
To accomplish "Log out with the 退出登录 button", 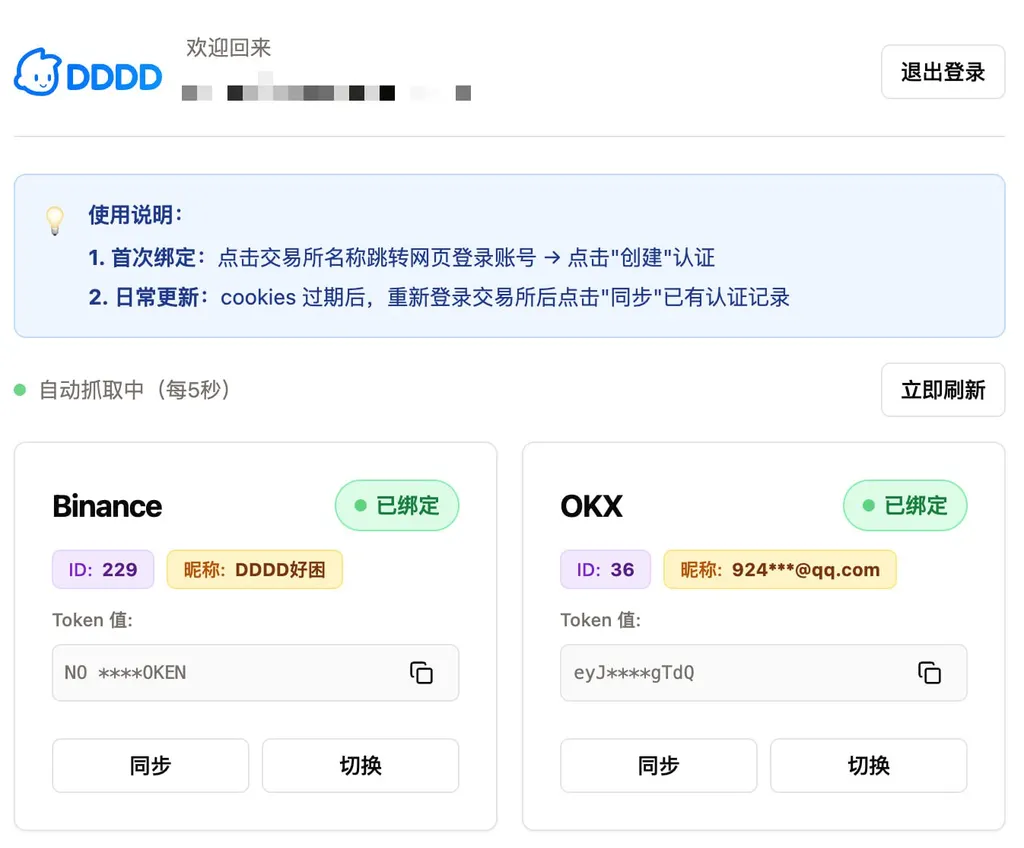I will coord(942,72).
